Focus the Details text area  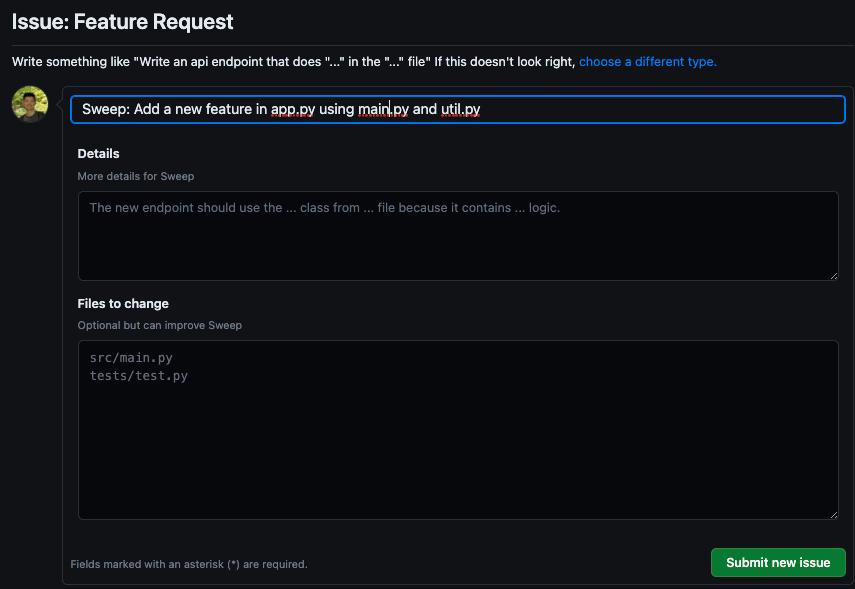click(x=458, y=236)
